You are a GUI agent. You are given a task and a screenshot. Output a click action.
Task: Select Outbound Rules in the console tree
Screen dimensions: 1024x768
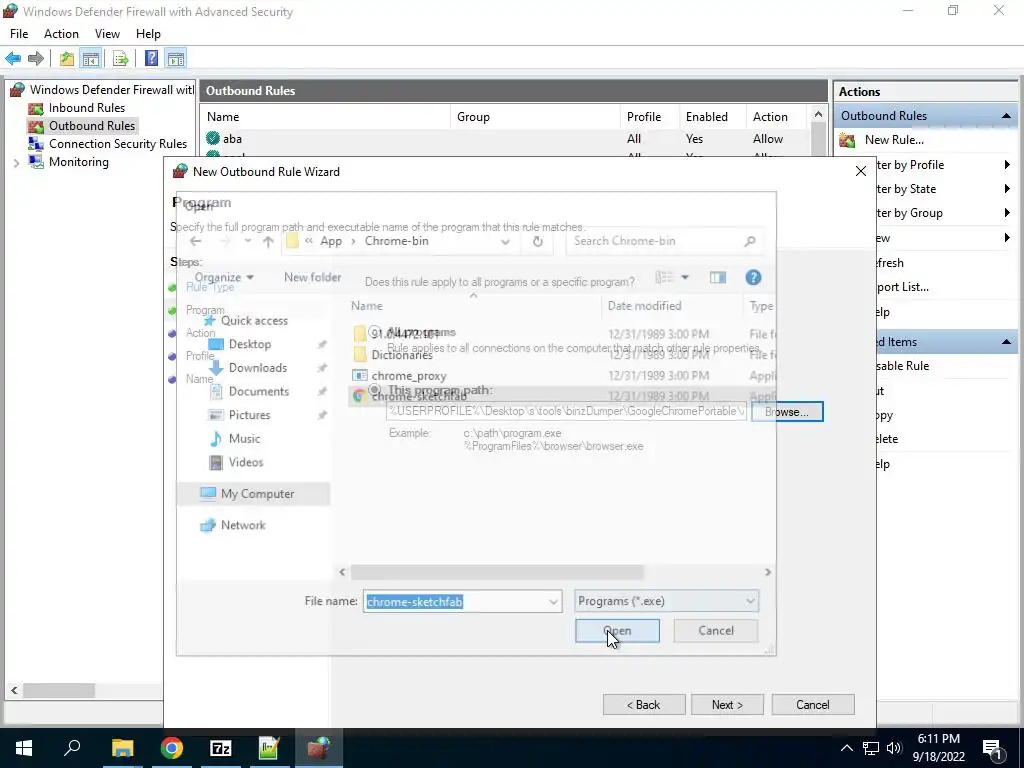92,126
